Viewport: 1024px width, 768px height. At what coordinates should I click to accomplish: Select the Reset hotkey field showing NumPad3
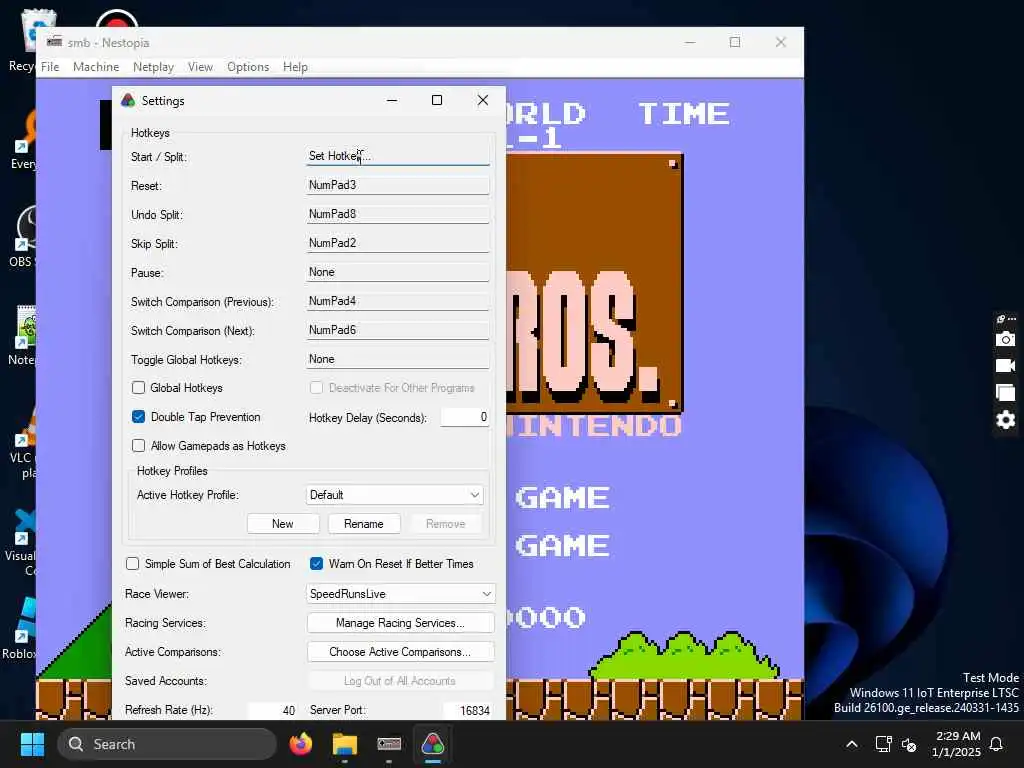397,185
